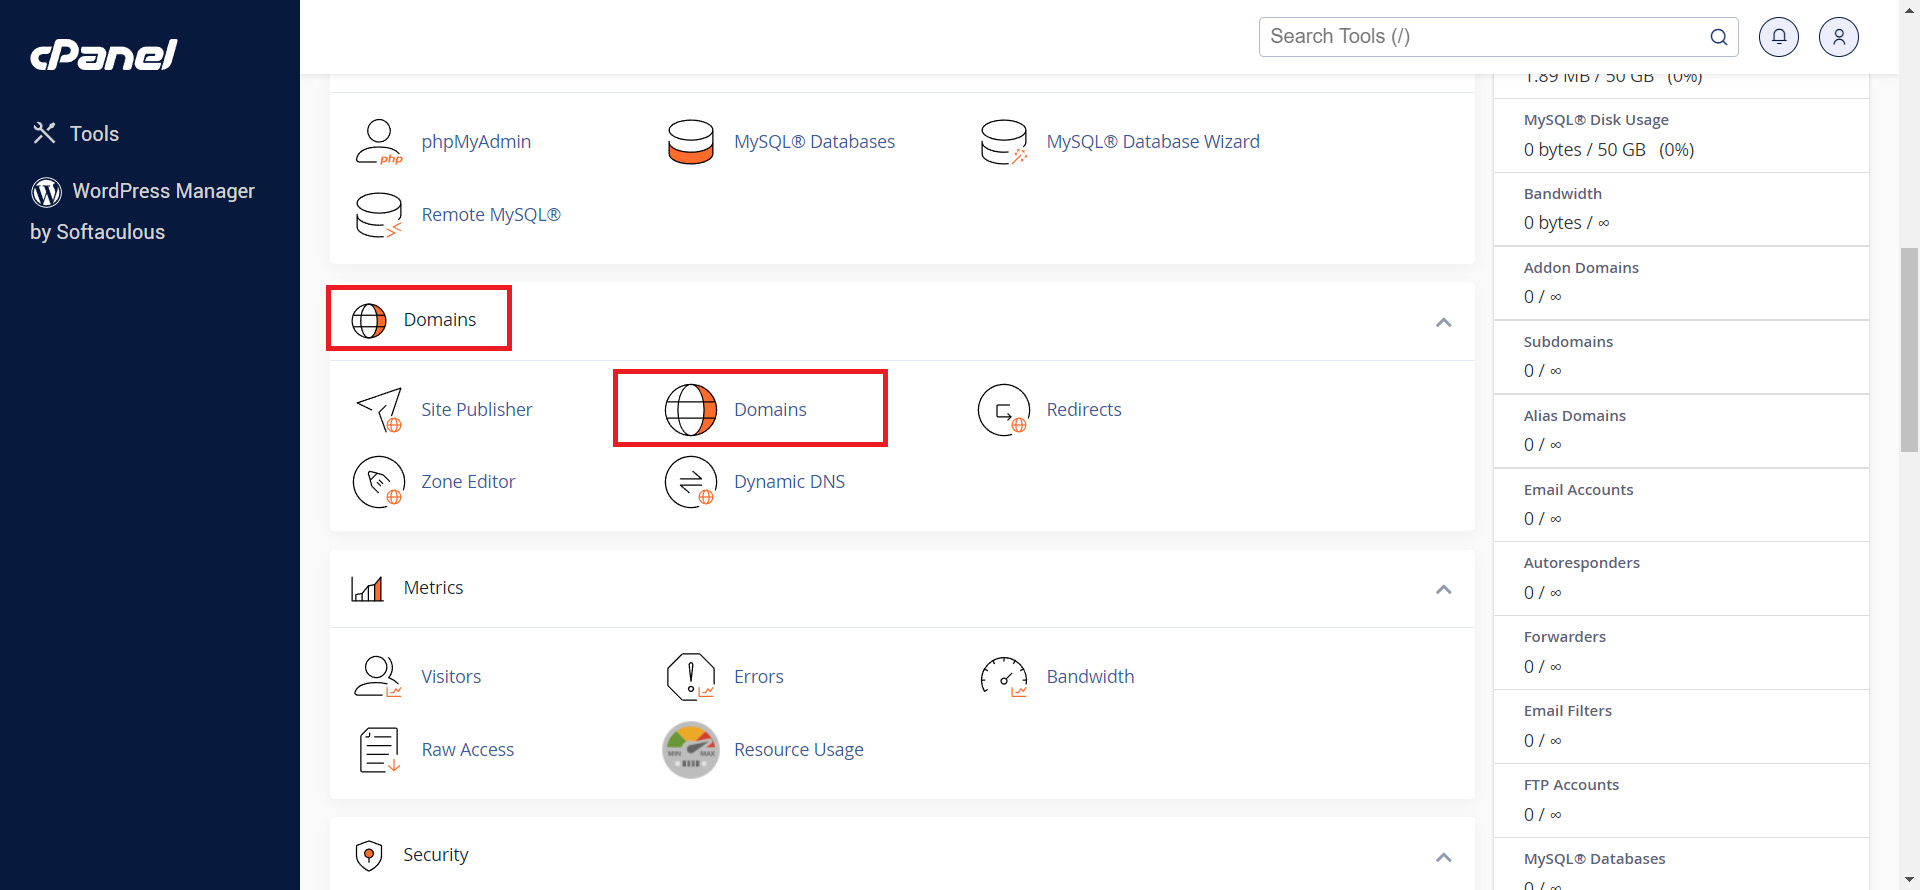The width and height of the screenshot is (1920, 890).
Task: Open the Raw Access icon
Action: pos(379,750)
